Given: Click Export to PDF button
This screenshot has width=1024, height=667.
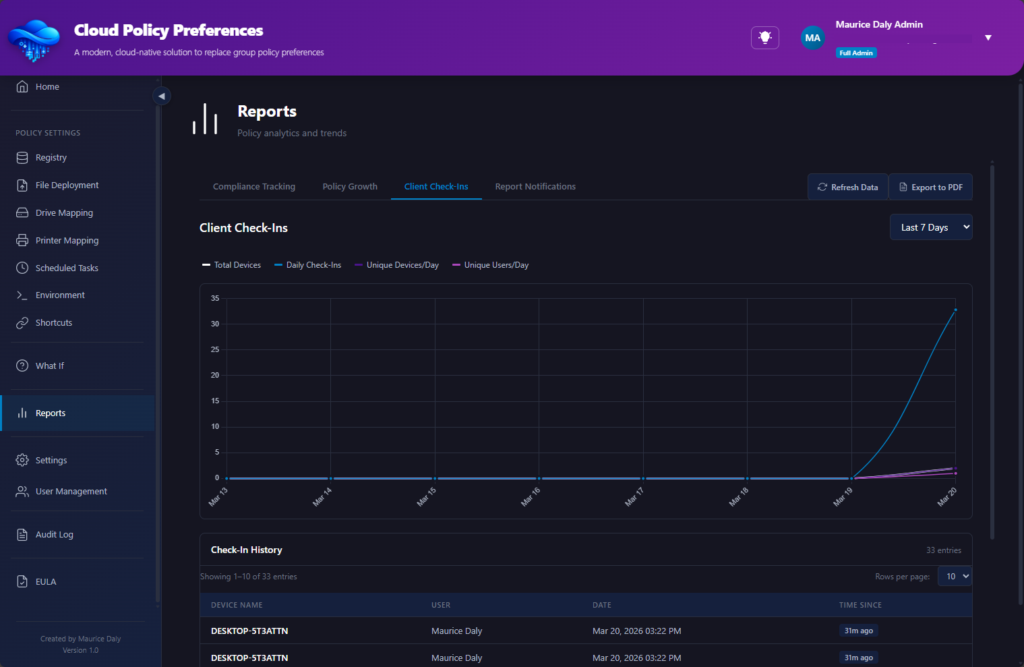Looking at the screenshot, I should (x=930, y=187).
